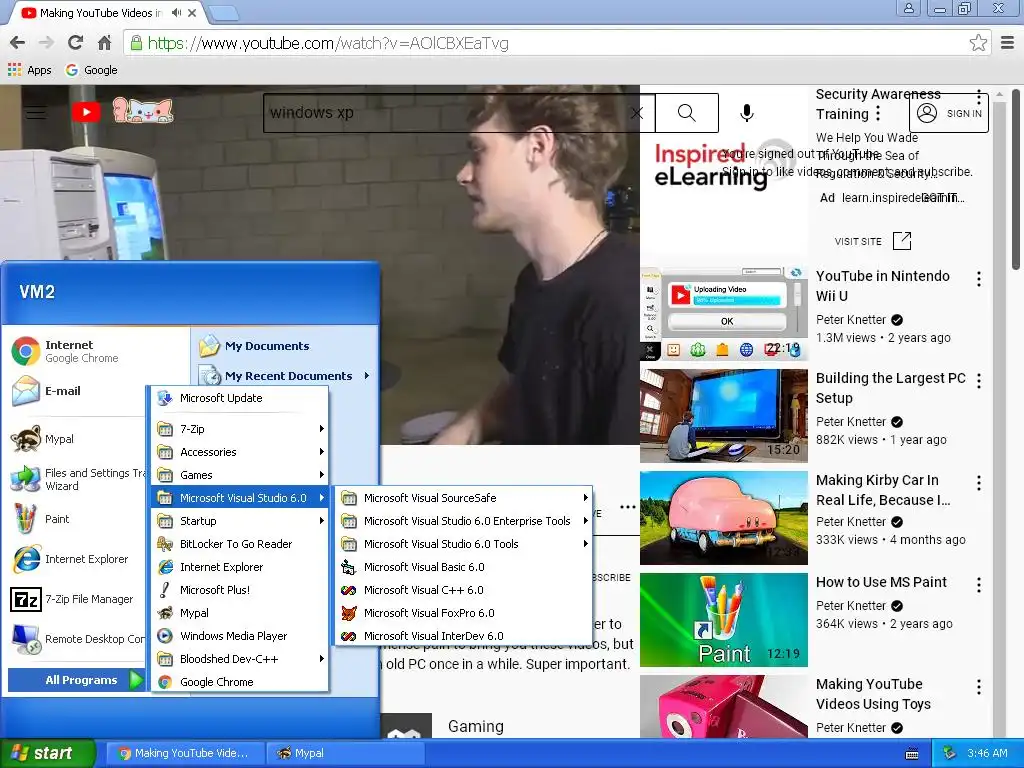The height and width of the screenshot is (768, 1024).
Task: Open Files and Settings Transfer Wizard
Action: [77, 479]
